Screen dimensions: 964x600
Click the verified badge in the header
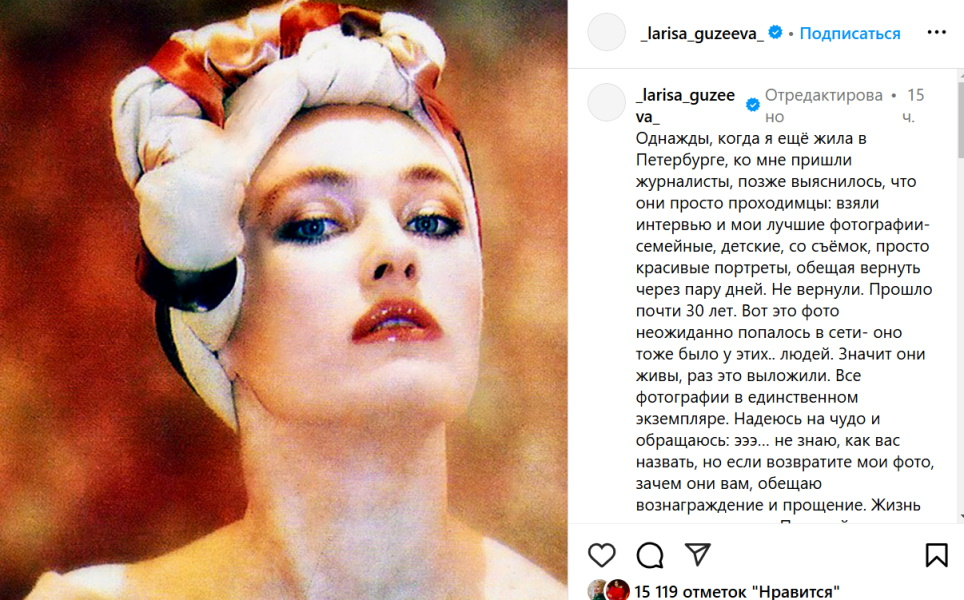click(775, 32)
